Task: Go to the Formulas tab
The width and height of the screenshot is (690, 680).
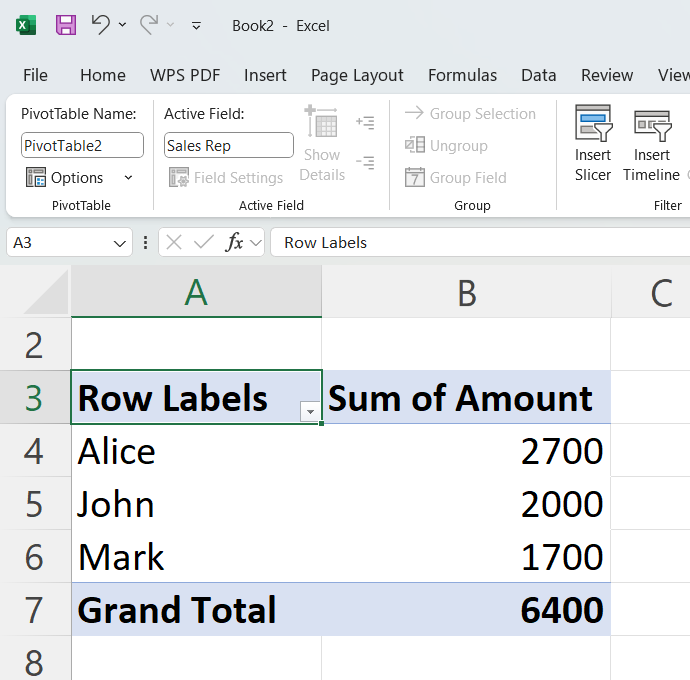Action: (462, 75)
